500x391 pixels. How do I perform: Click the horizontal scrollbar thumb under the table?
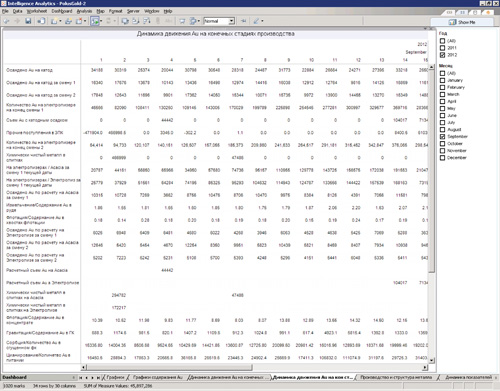[169, 367]
